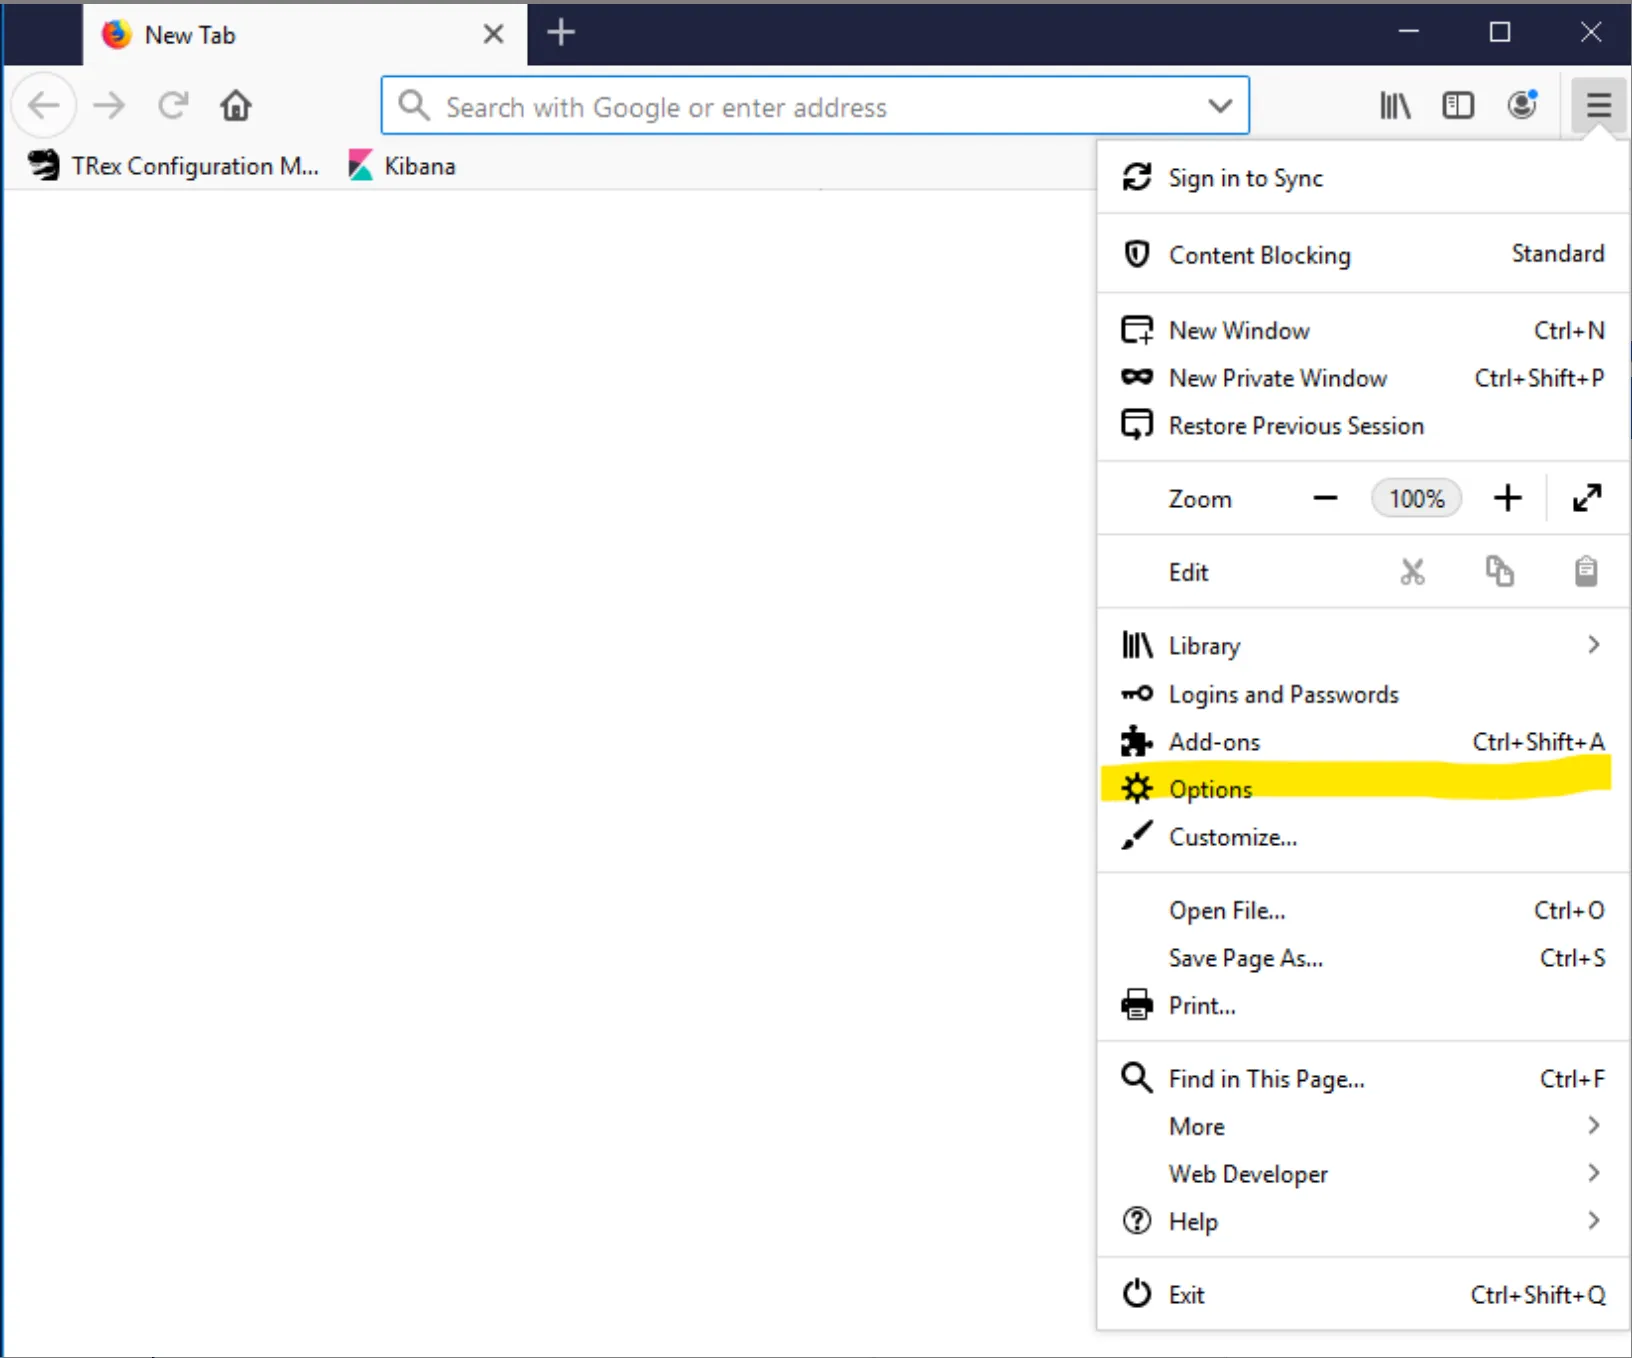This screenshot has height=1358, width=1632.
Task: Click the Paste clipboard icon
Action: 1586,572
